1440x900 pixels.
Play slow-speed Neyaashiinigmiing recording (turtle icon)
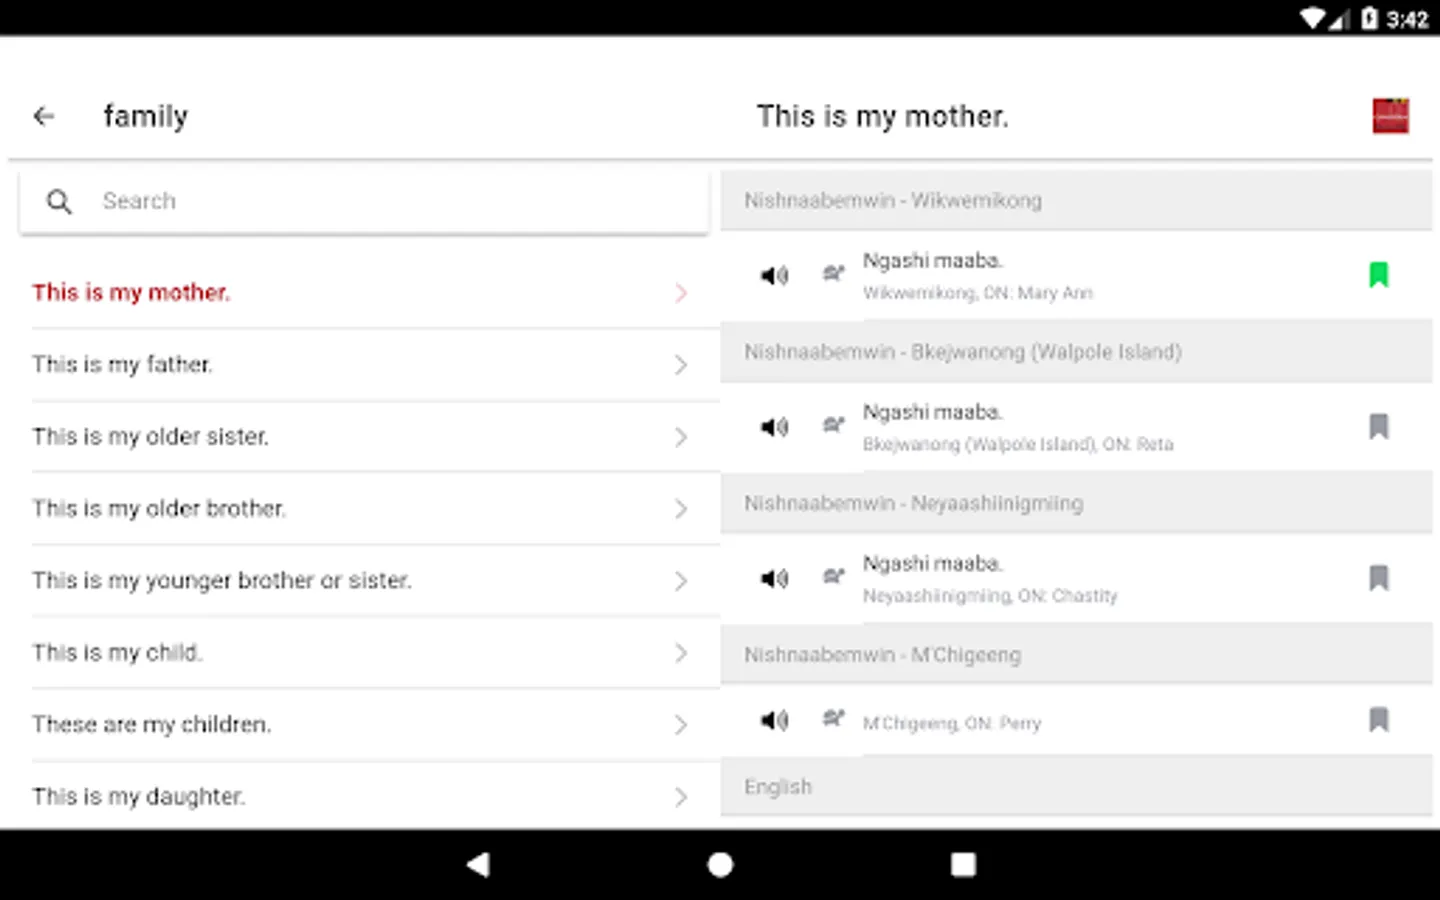pyautogui.click(x=833, y=576)
